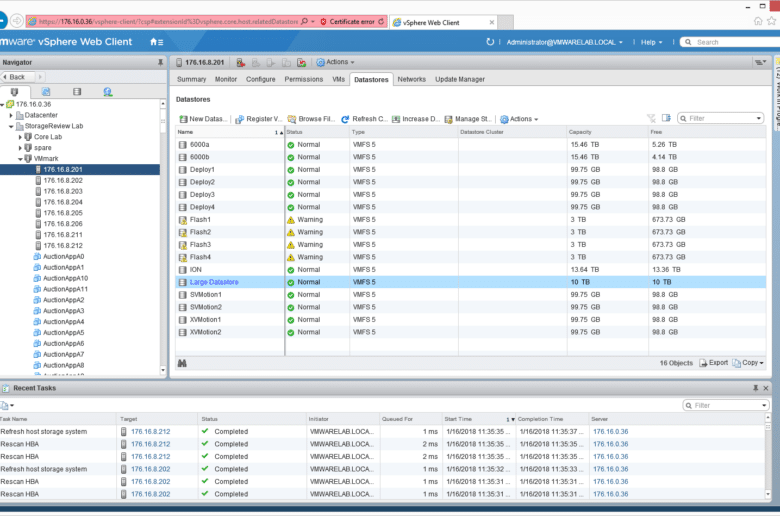This screenshot has height=516, width=780.
Task: Open the datastore Filter dropdown arrow
Action: [x=759, y=118]
